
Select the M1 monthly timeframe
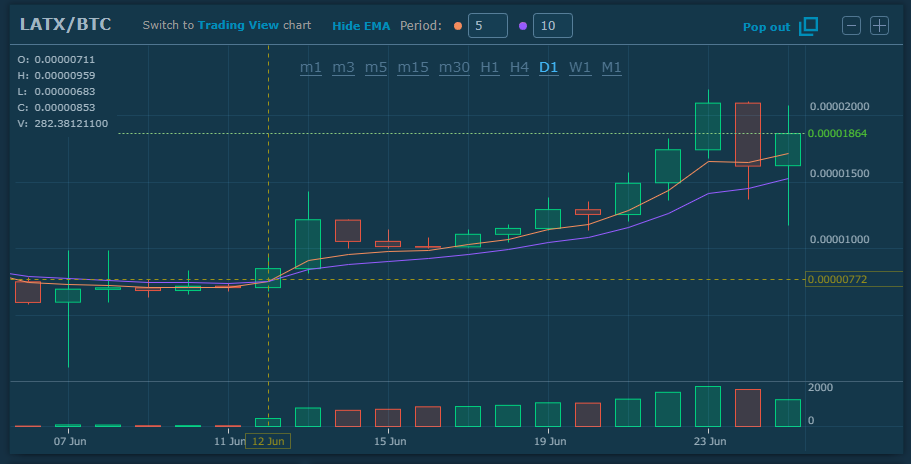[611, 67]
